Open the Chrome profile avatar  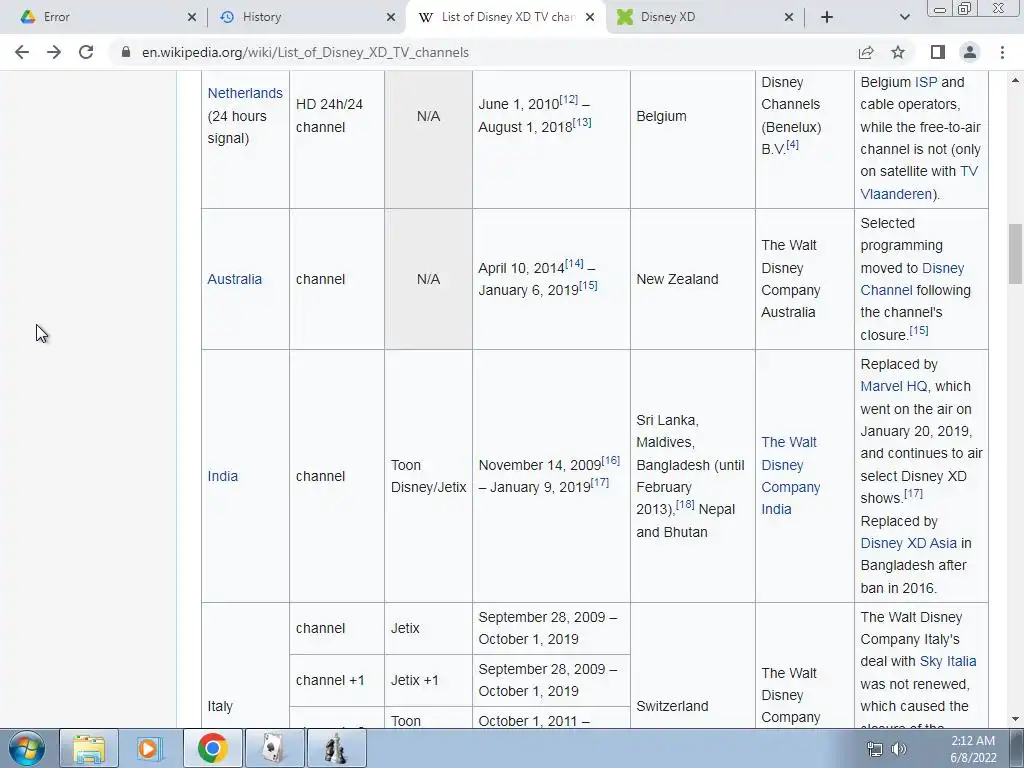970,52
